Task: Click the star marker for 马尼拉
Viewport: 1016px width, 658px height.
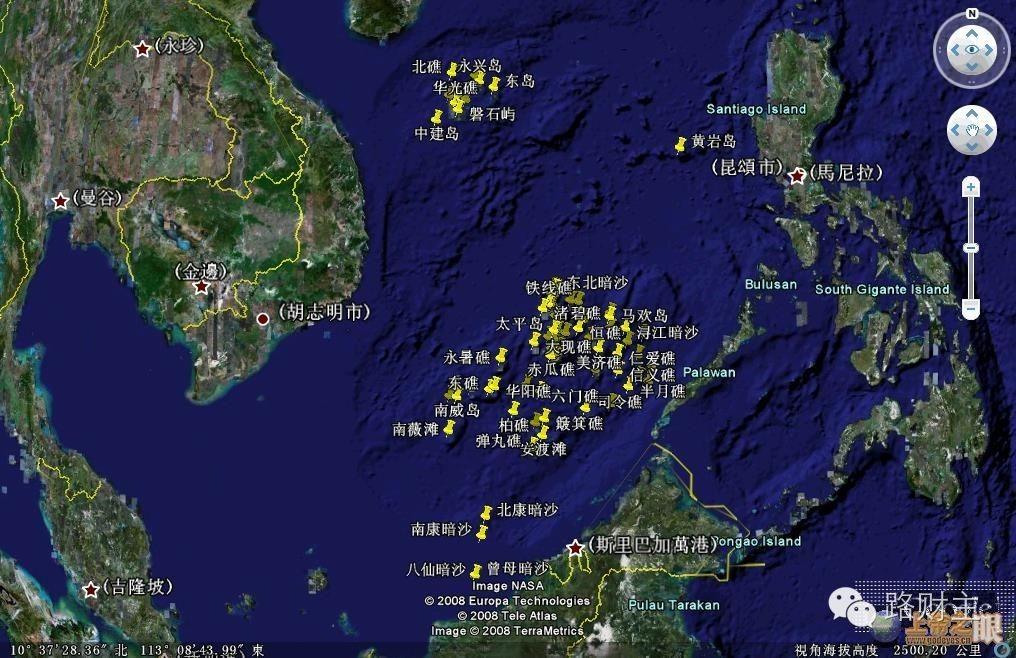Action: pyautogui.click(x=796, y=175)
